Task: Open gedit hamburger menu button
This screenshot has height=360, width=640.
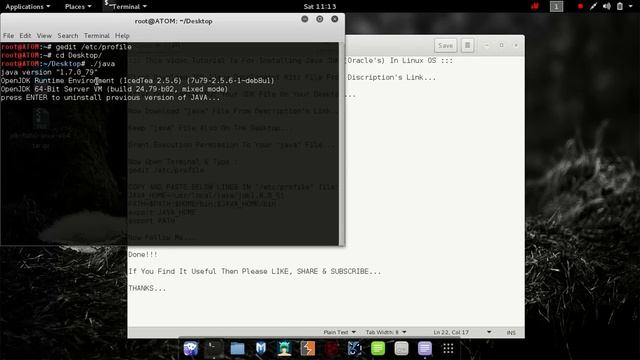Action: 467,45
